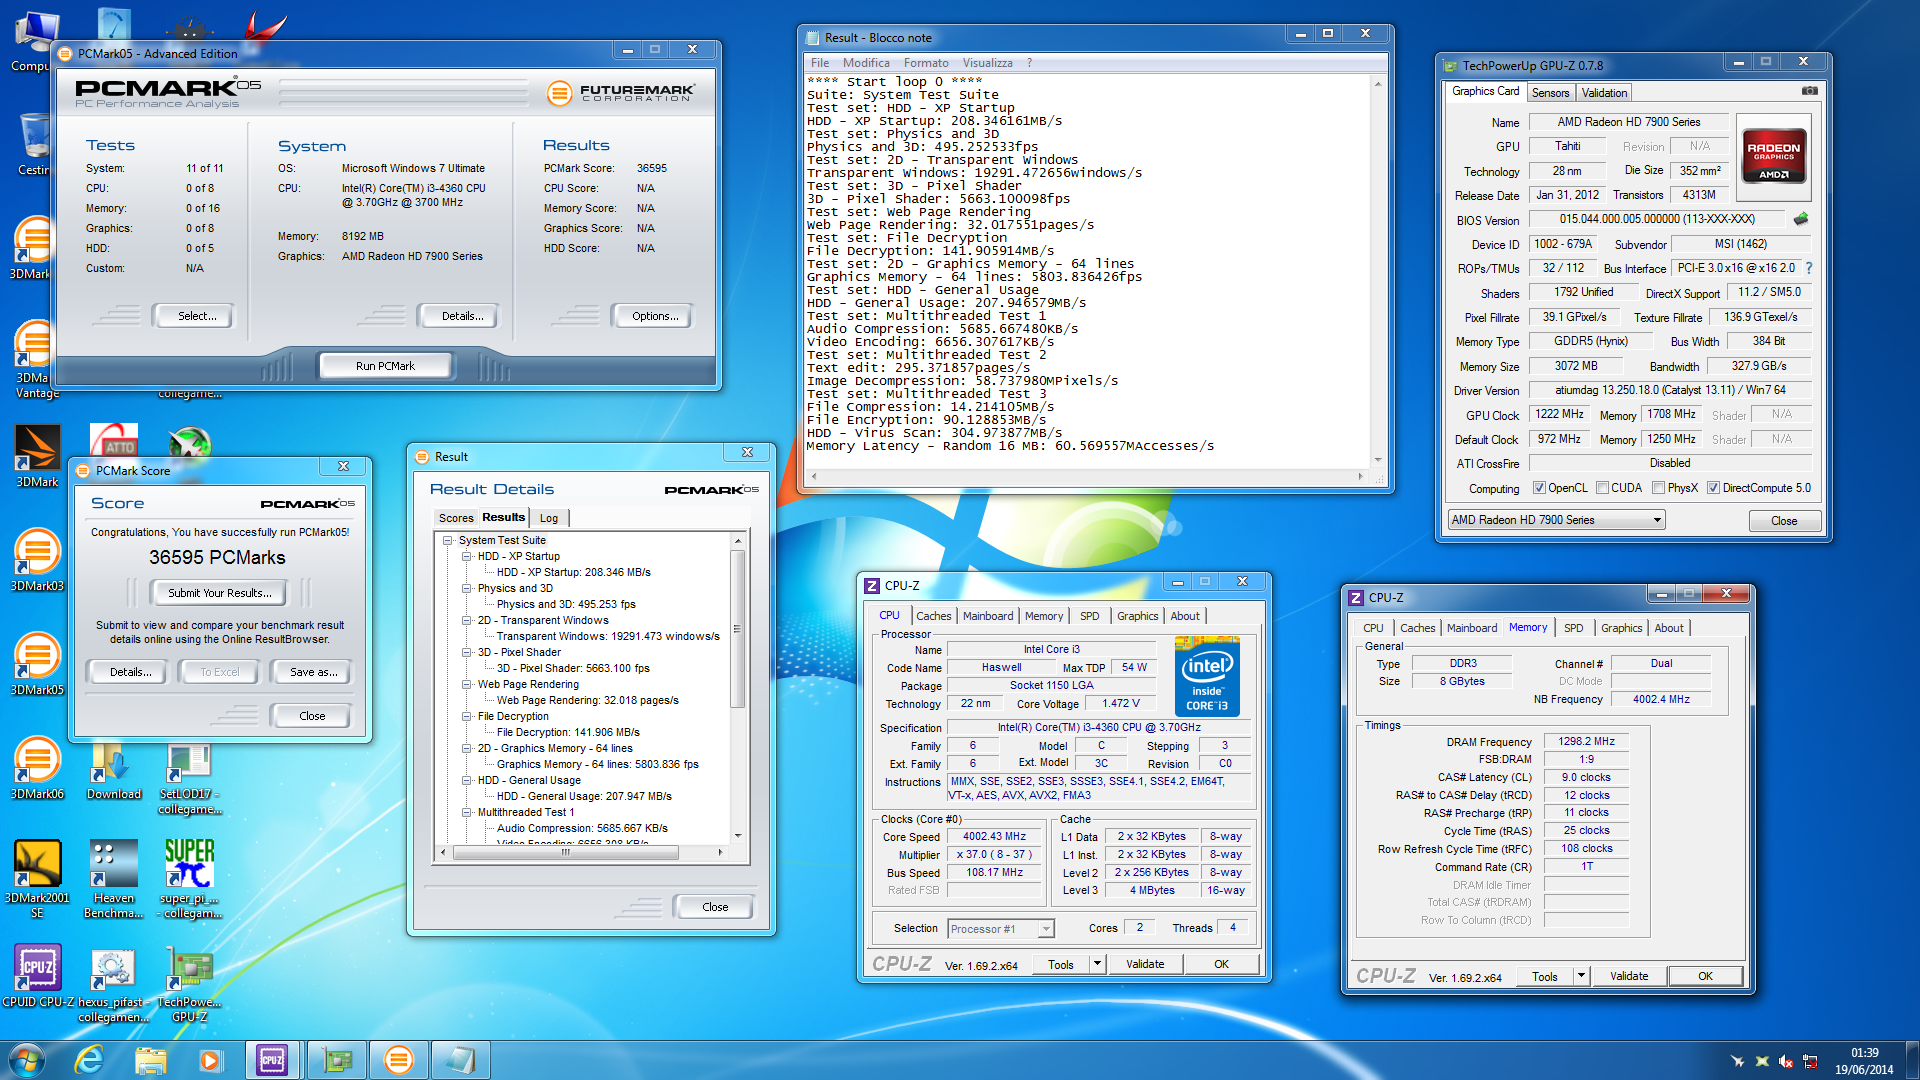Open the Formato menu in Notepad
The image size is (1920, 1080).
pyautogui.click(x=926, y=63)
